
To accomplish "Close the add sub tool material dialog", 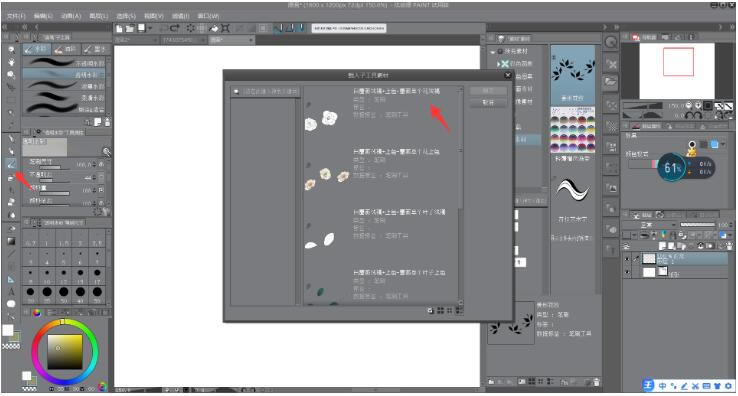I will tap(508, 75).
